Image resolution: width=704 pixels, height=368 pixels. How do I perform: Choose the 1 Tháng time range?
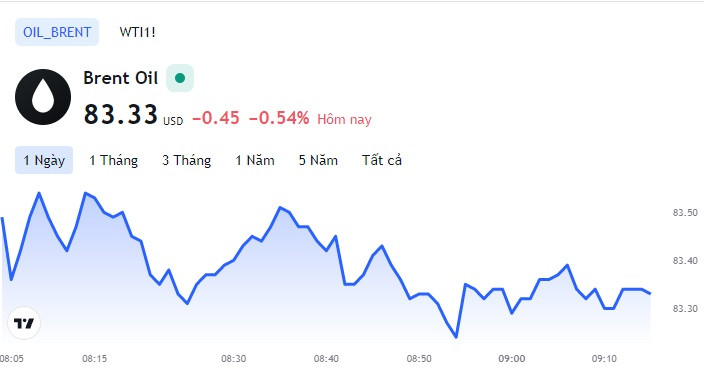coord(114,160)
